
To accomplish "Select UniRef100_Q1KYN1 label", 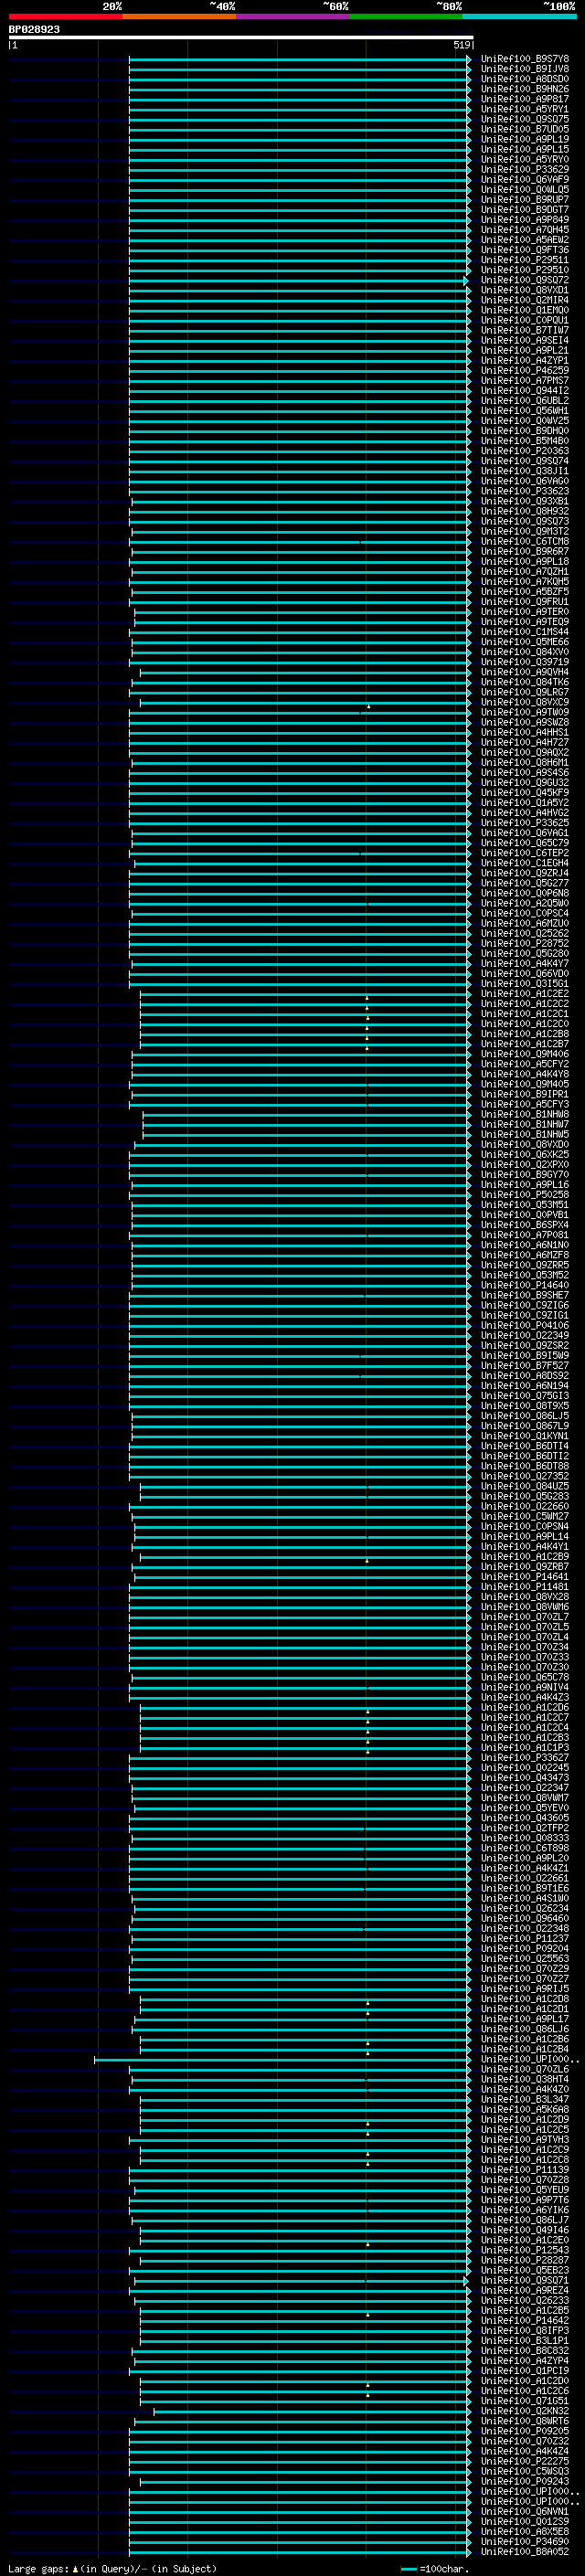I will [x=524, y=1436].
